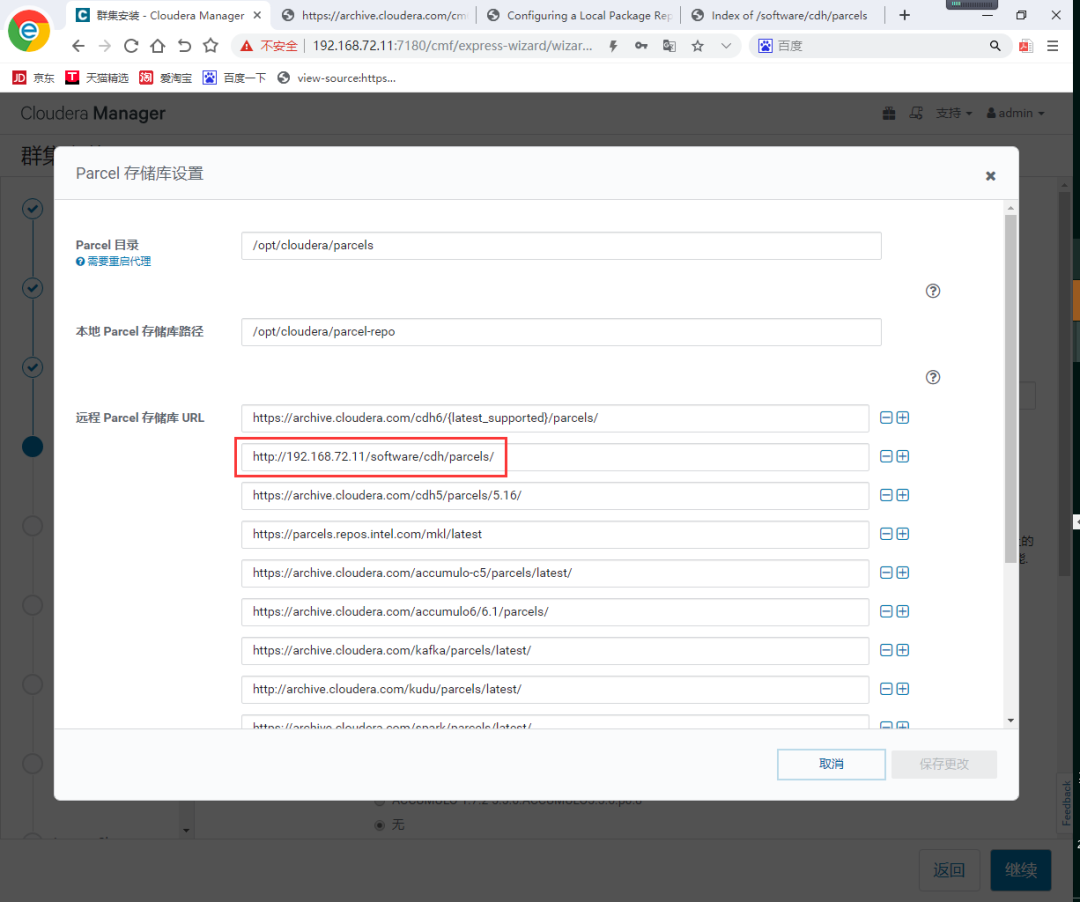Screen dimensions: 1080x902
Task: Open the 京东 bookmark
Action: pos(33,78)
